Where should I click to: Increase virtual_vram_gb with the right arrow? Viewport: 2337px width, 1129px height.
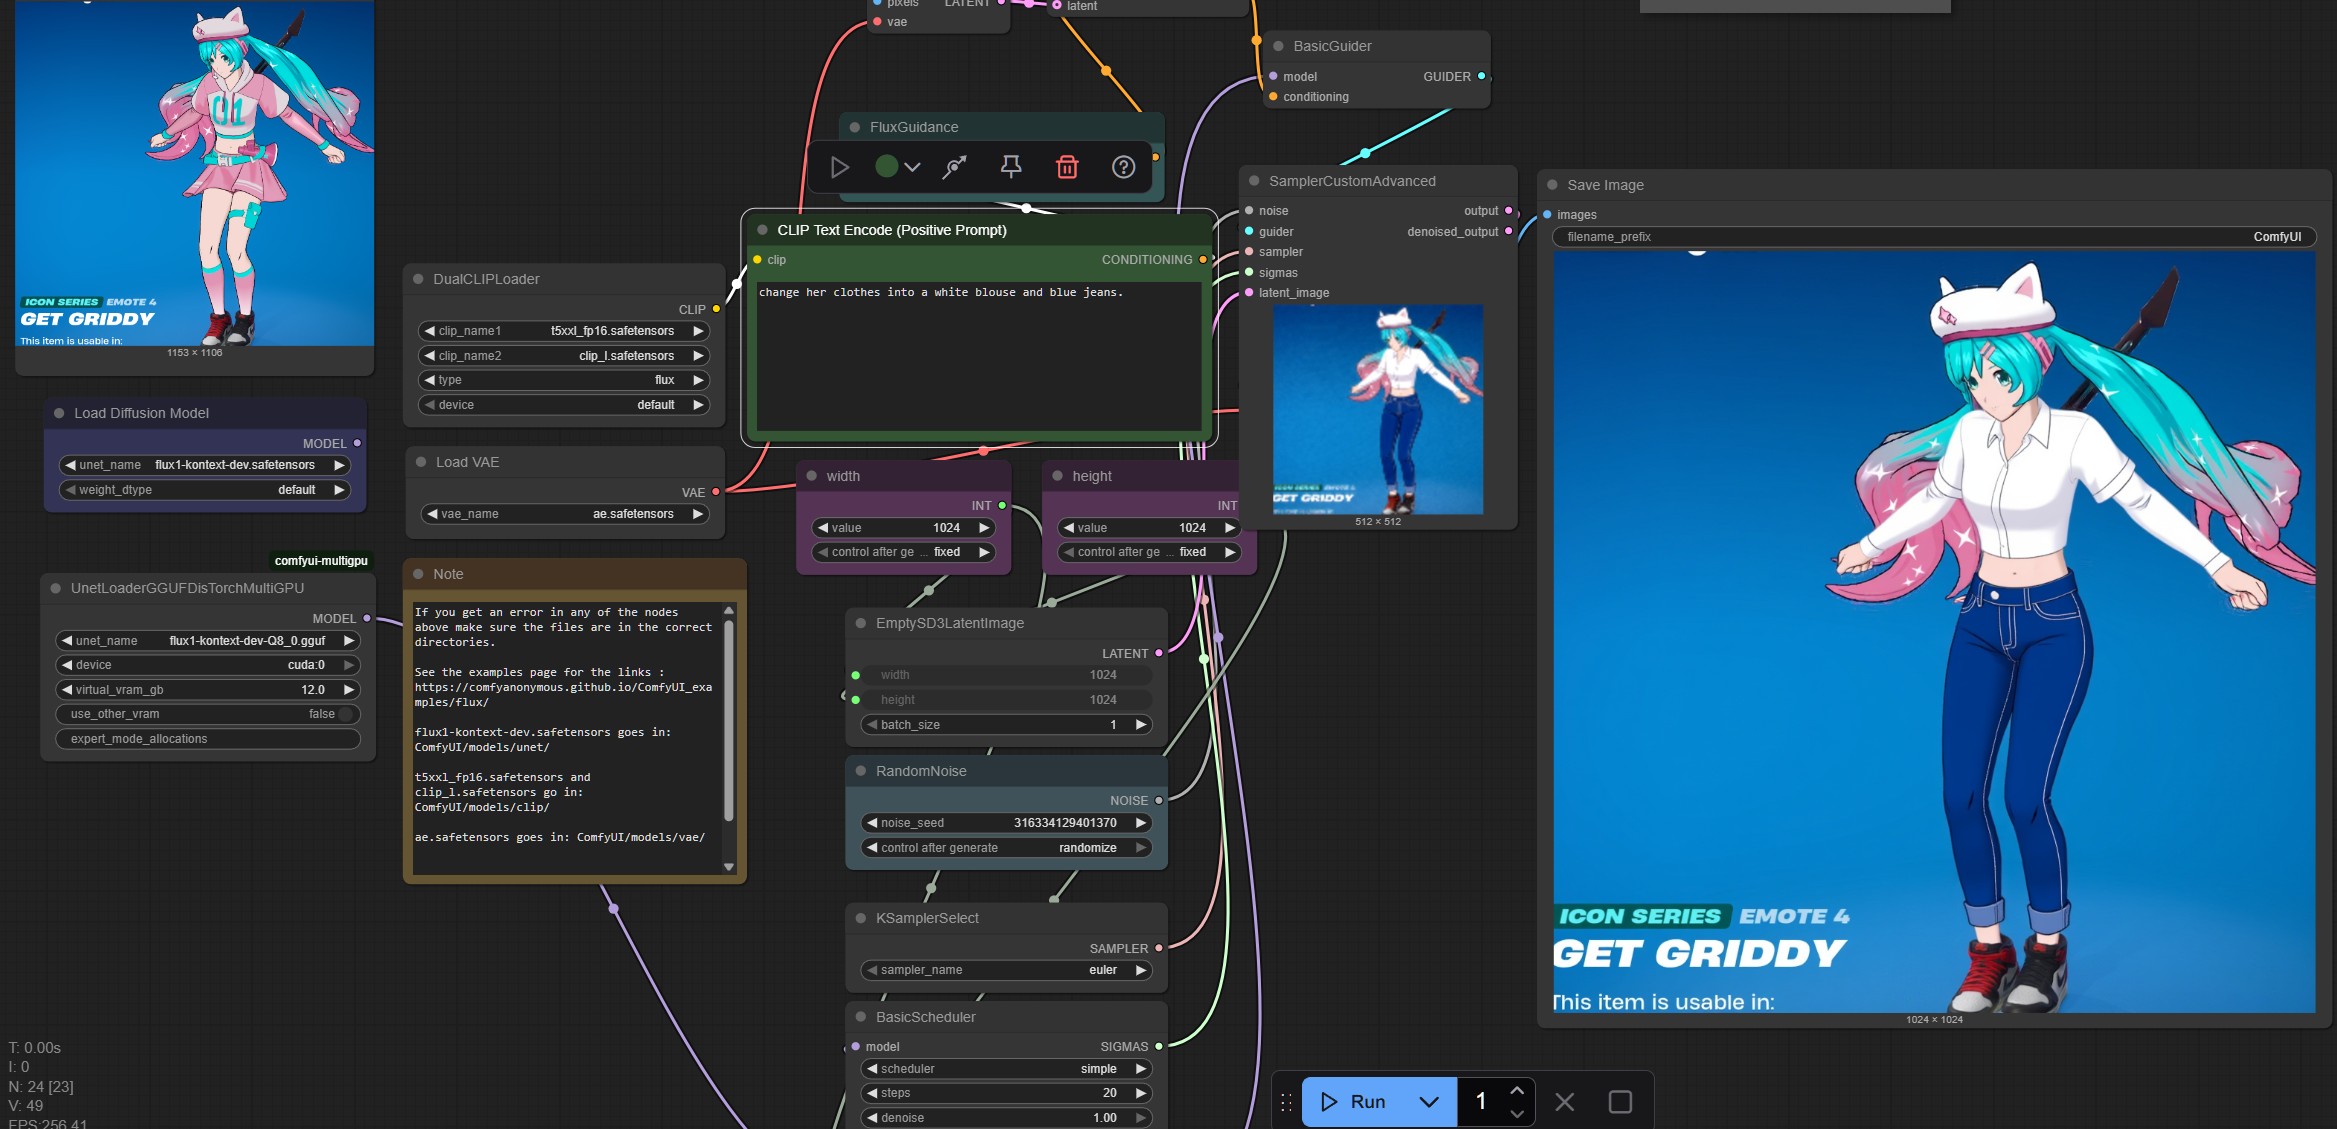click(348, 690)
